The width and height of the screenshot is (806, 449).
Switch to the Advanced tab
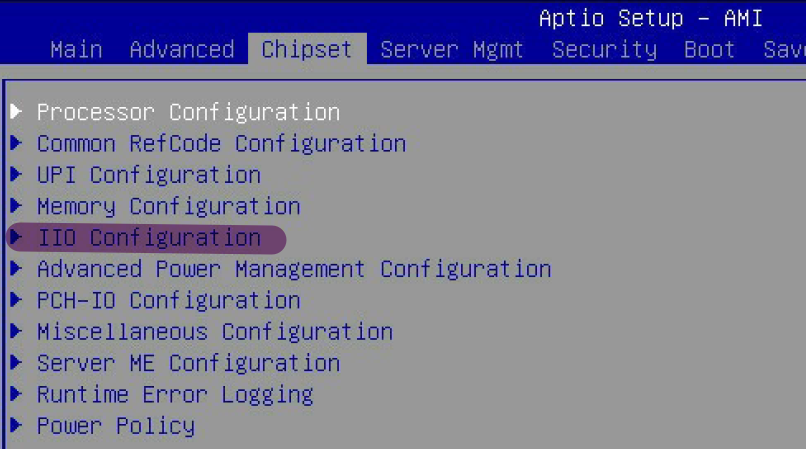(x=182, y=50)
